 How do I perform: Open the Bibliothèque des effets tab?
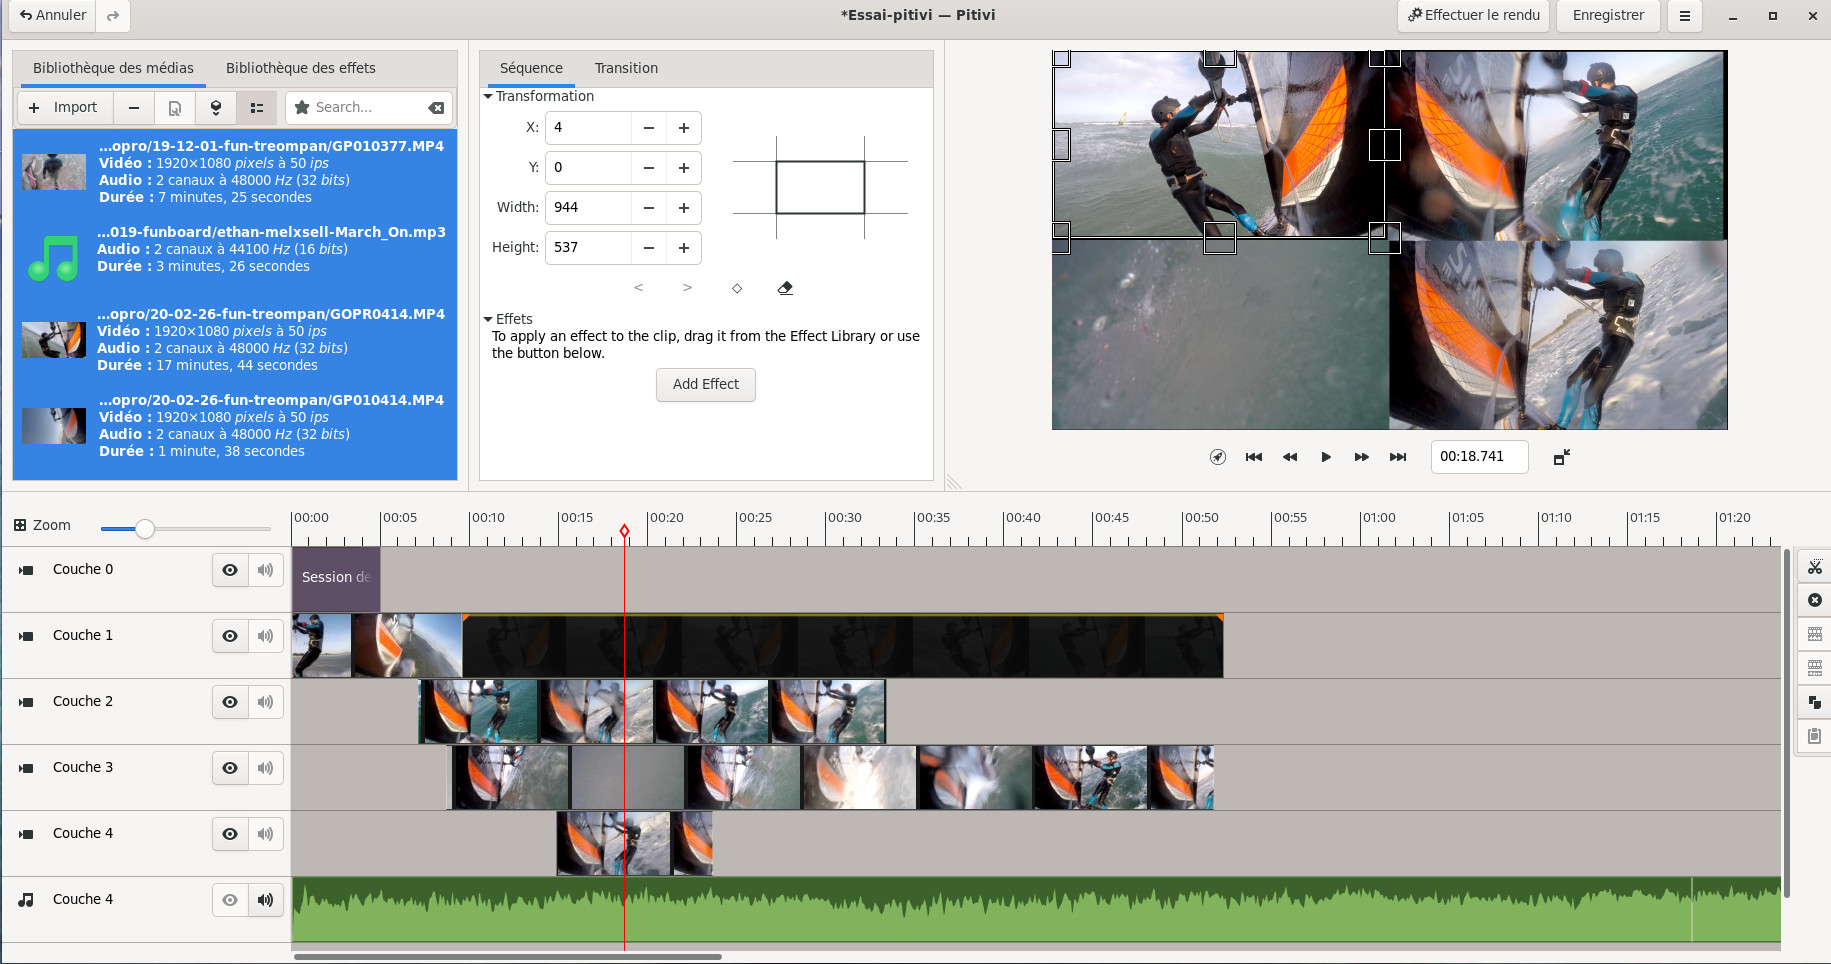[300, 68]
